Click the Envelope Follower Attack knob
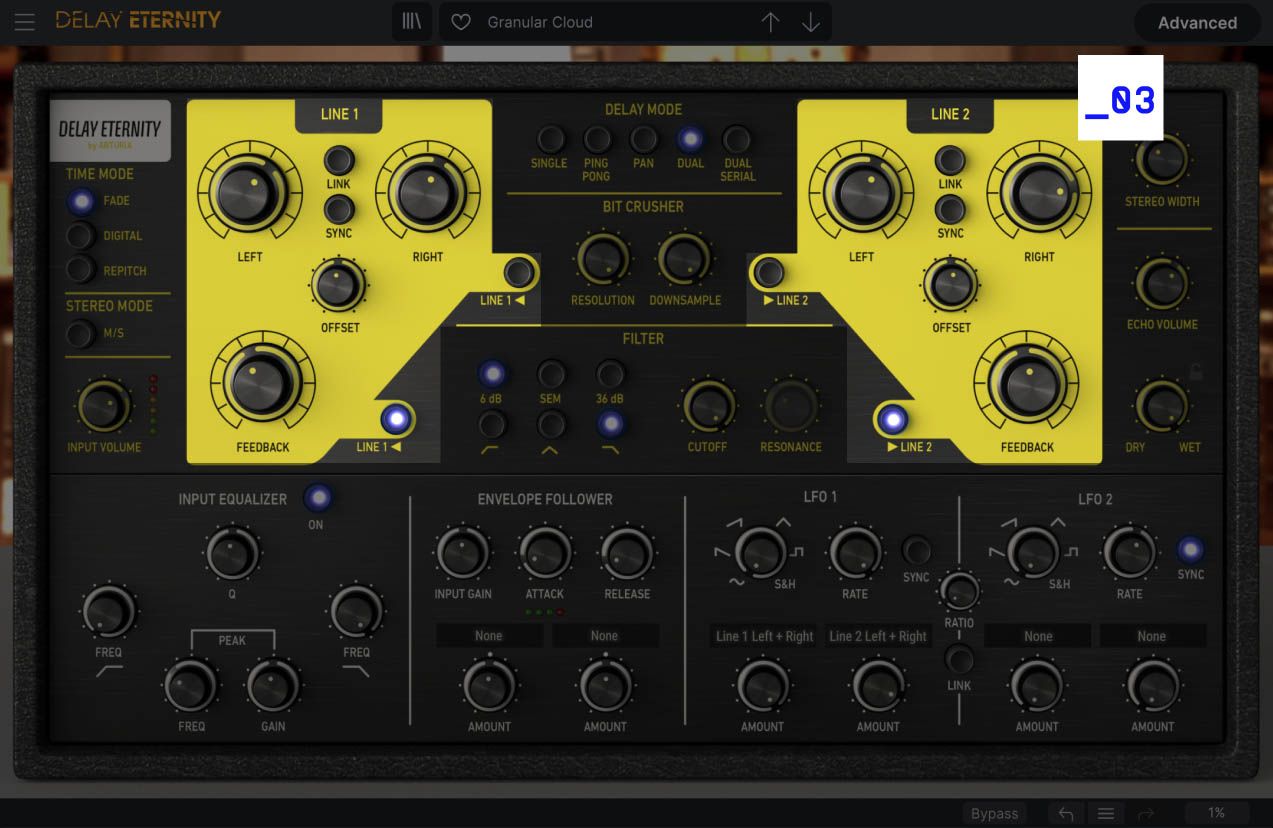Viewport: 1273px width, 828px height. tap(545, 553)
